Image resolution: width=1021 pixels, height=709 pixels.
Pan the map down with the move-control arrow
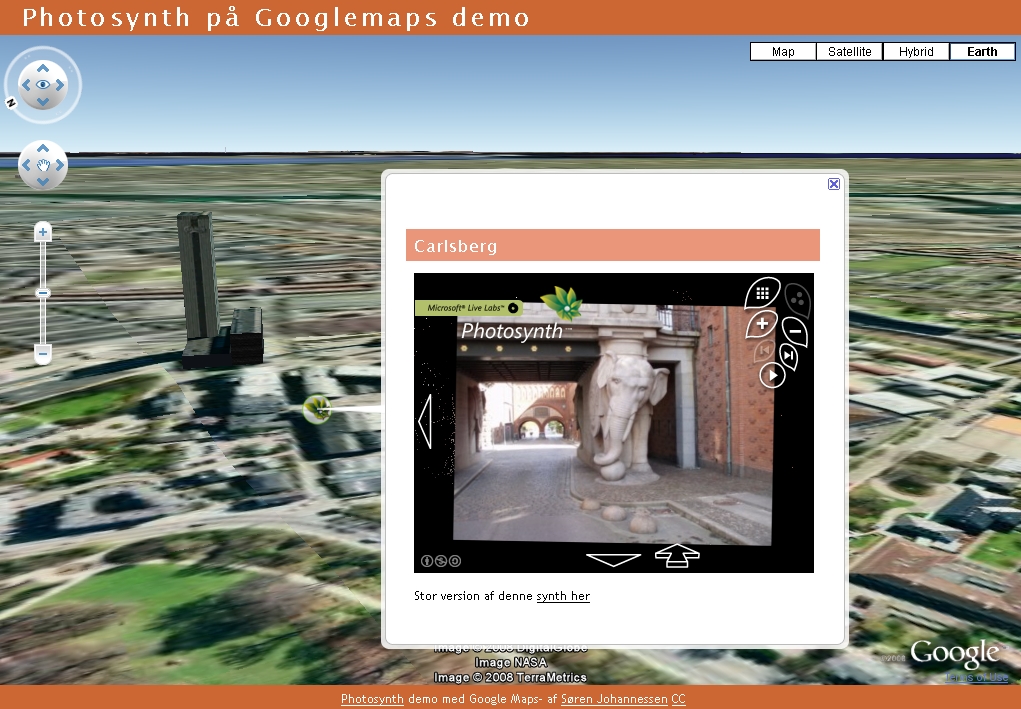pyautogui.click(x=43, y=181)
